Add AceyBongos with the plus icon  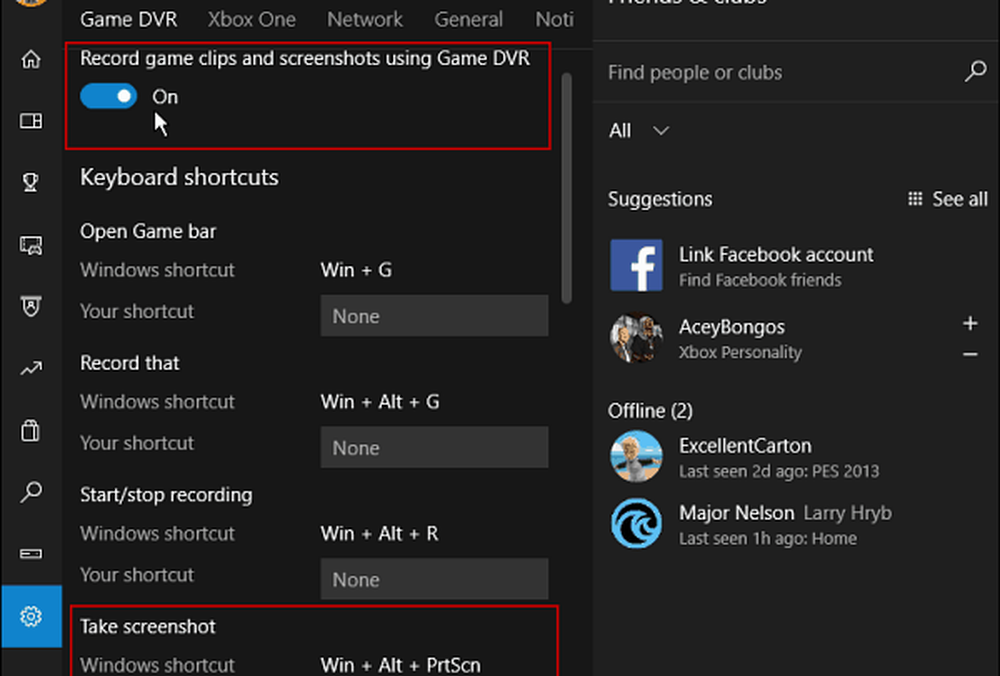coord(970,323)
